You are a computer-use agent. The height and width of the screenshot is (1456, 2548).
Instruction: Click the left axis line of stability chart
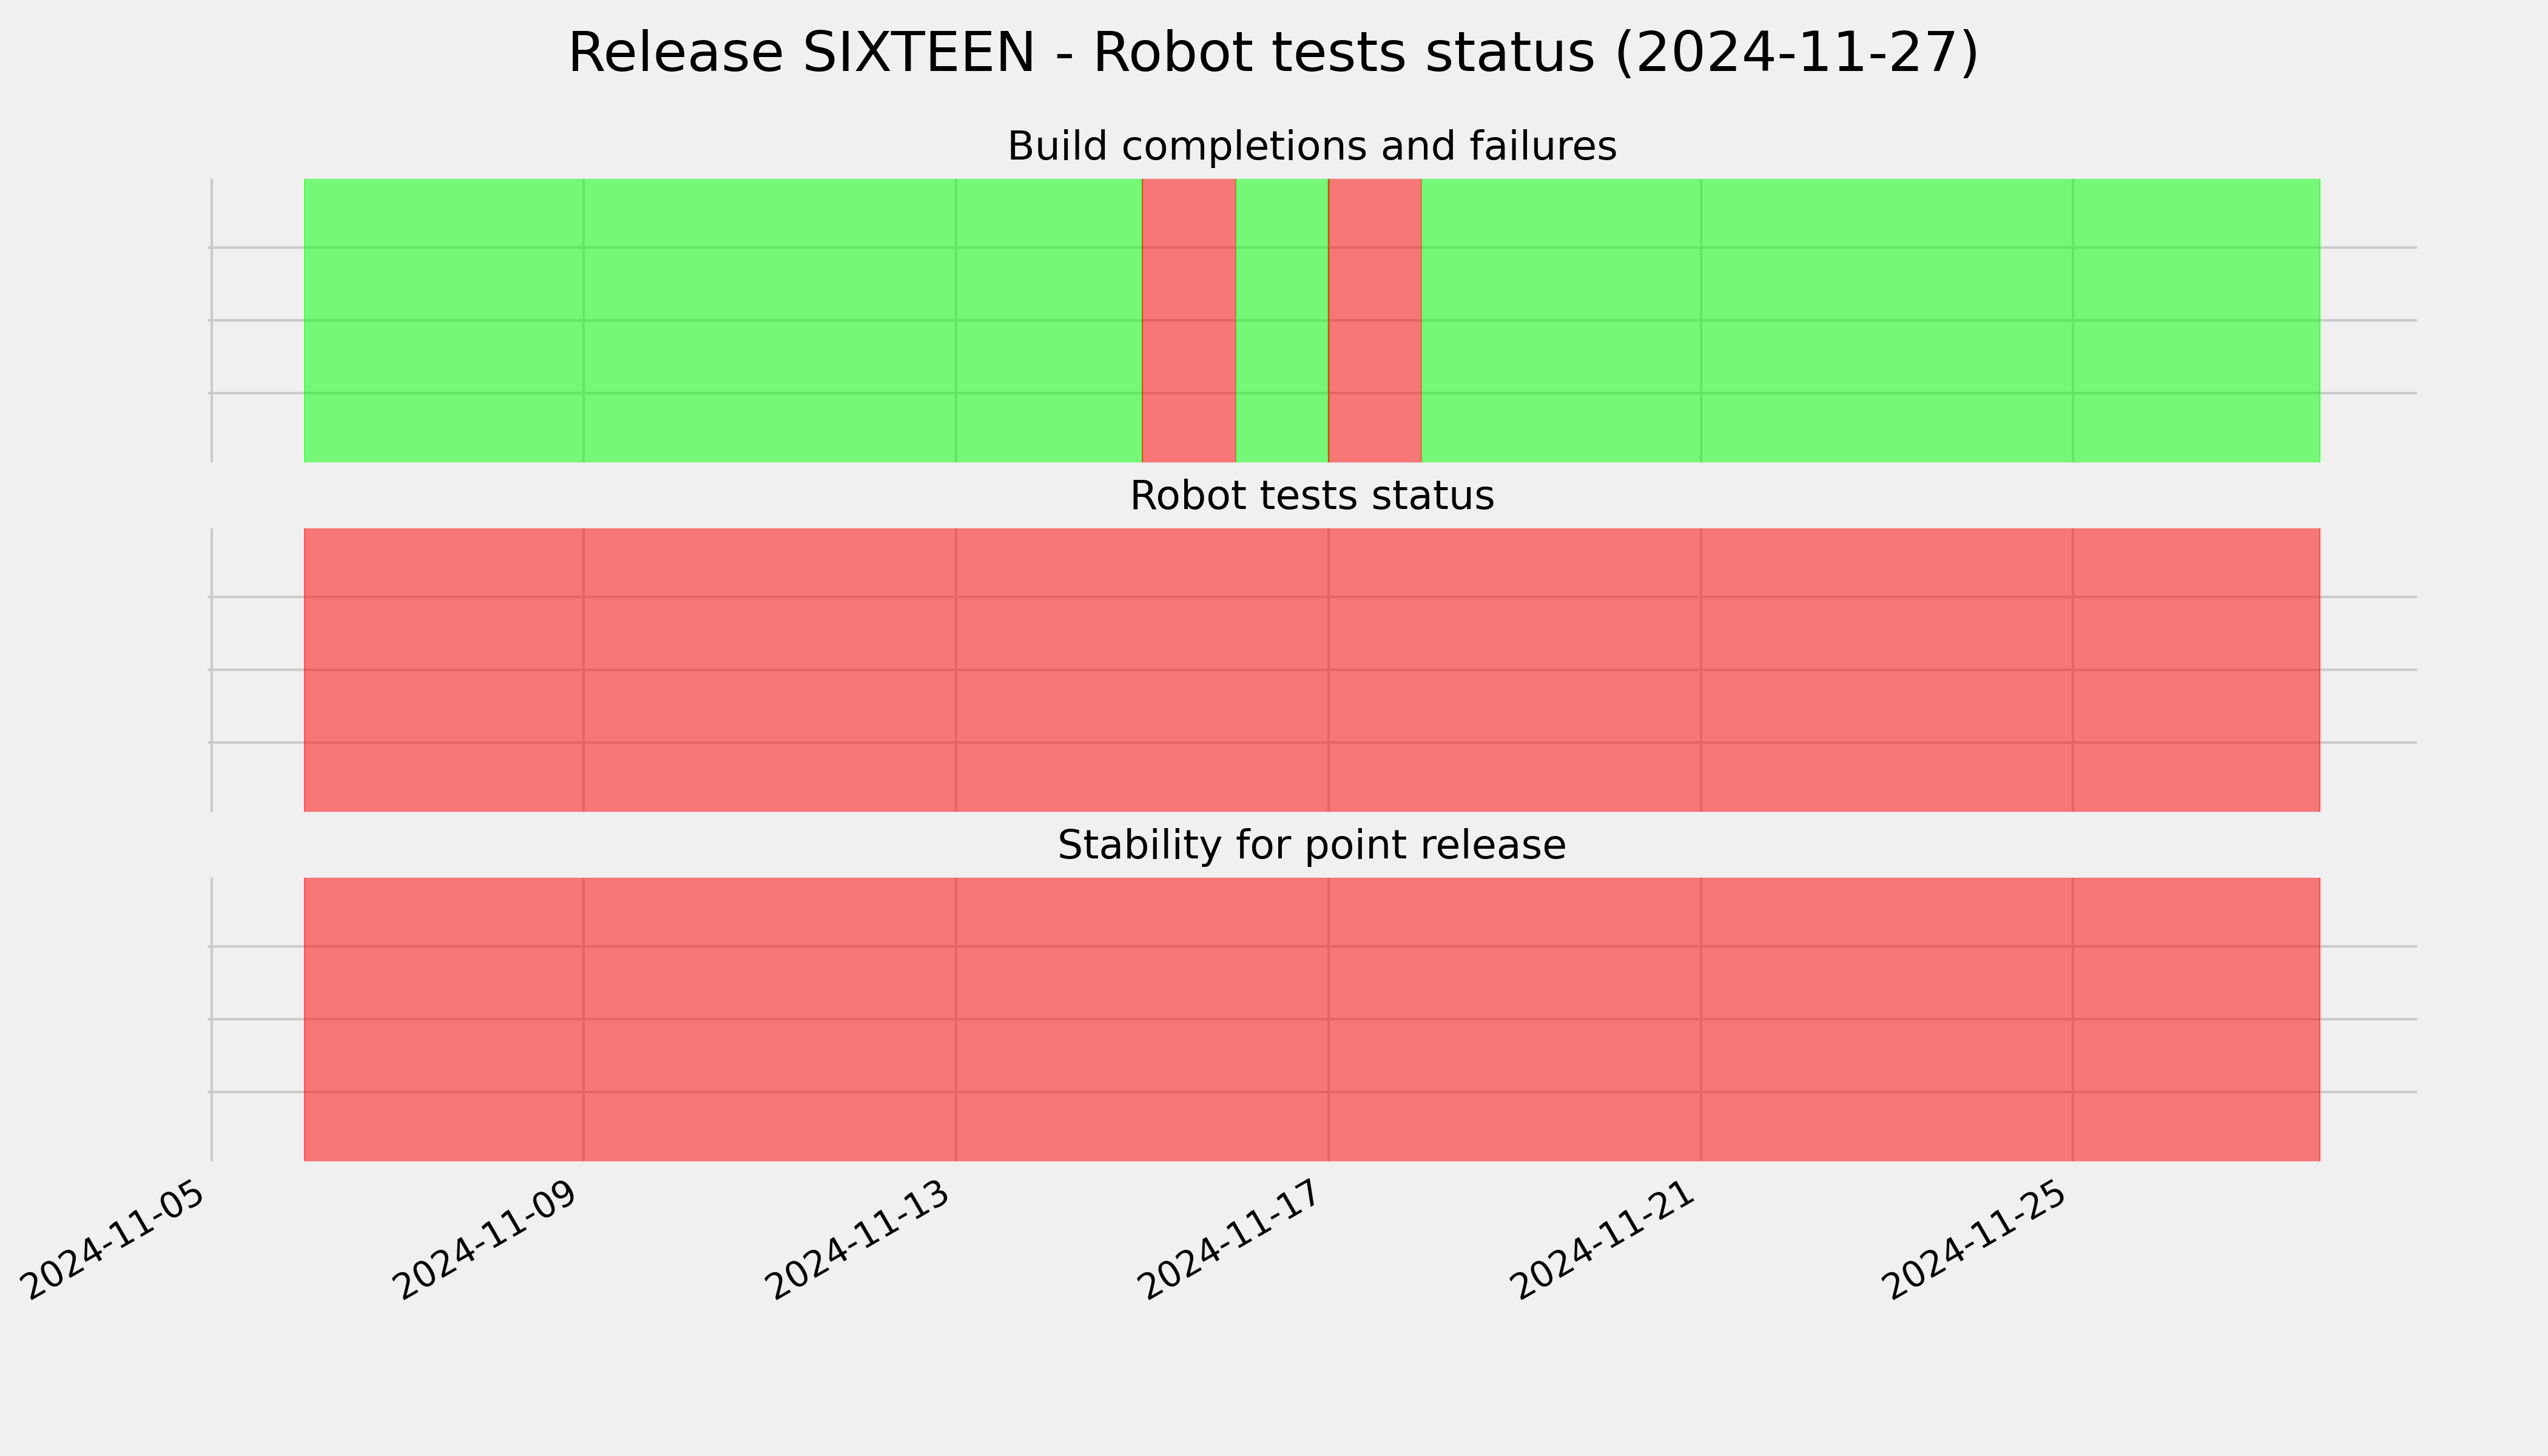click(x=212, y=1019)
